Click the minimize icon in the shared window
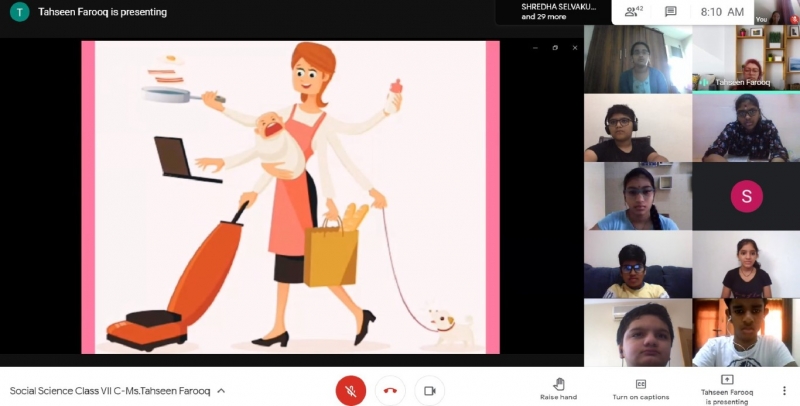This screenshot has width=800, height=406. (536, 48)
